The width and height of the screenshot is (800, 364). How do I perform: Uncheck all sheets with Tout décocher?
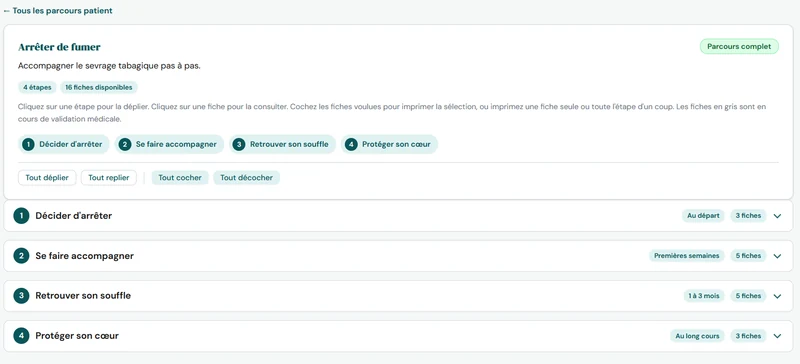[x=246, y=178]
